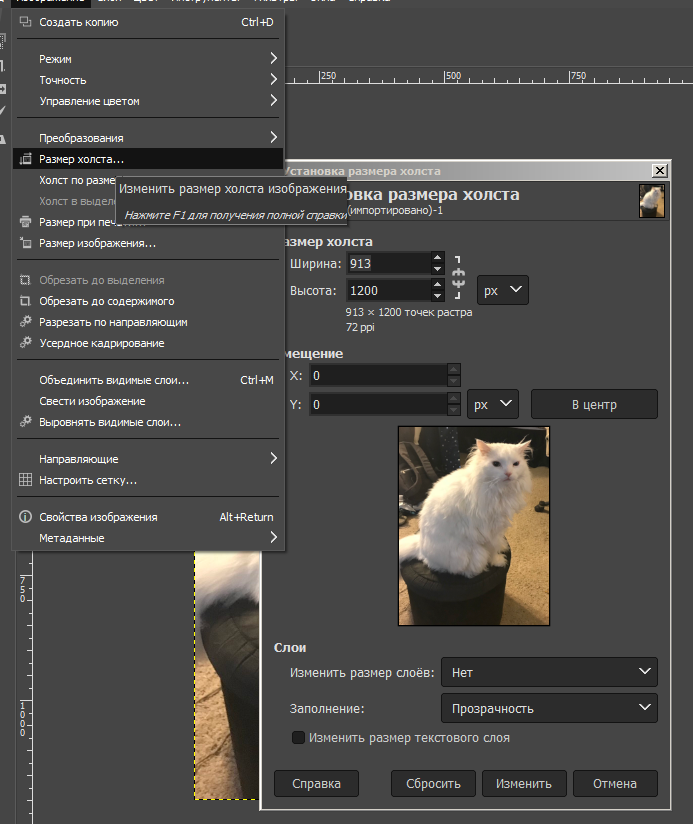Image resolution: width=693 pixels, height=824 pixels.
Task: Open the canvas size unit px dropdown
Action: (503, 290)
